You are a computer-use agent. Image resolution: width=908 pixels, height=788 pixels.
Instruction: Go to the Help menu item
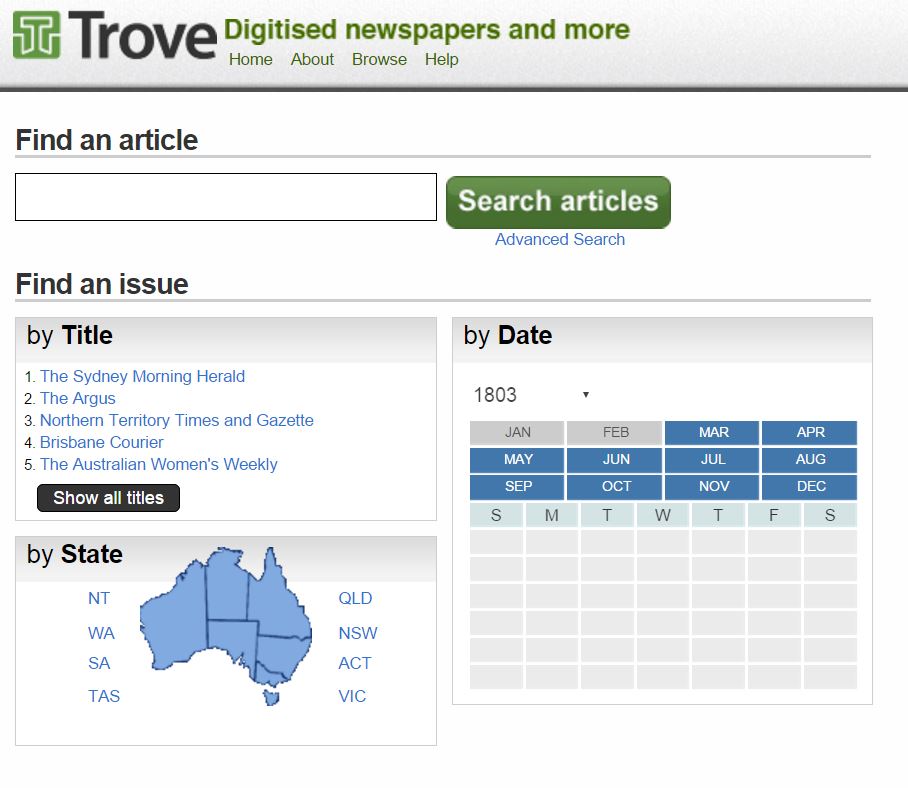pyautogui.click(x=441, y=60)
